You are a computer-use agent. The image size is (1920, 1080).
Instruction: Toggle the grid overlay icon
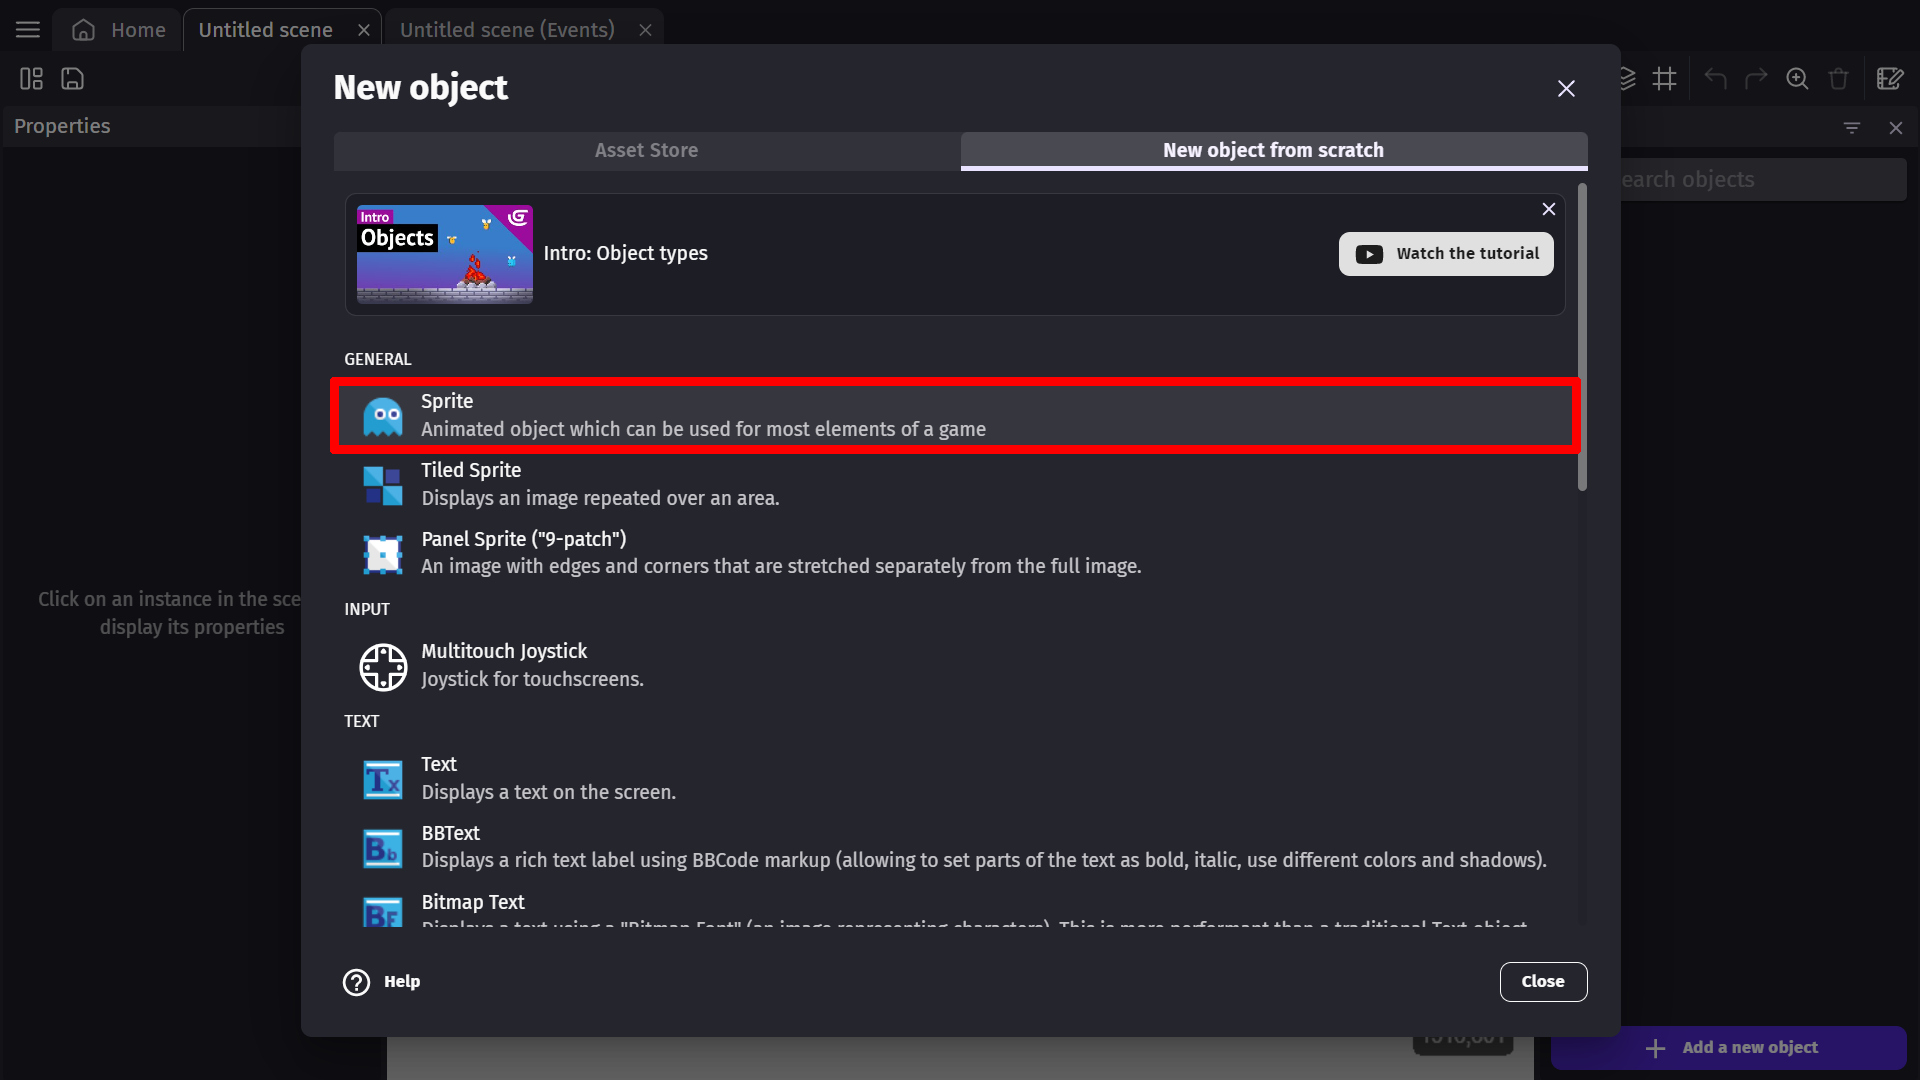click(x=1667, y=79)
